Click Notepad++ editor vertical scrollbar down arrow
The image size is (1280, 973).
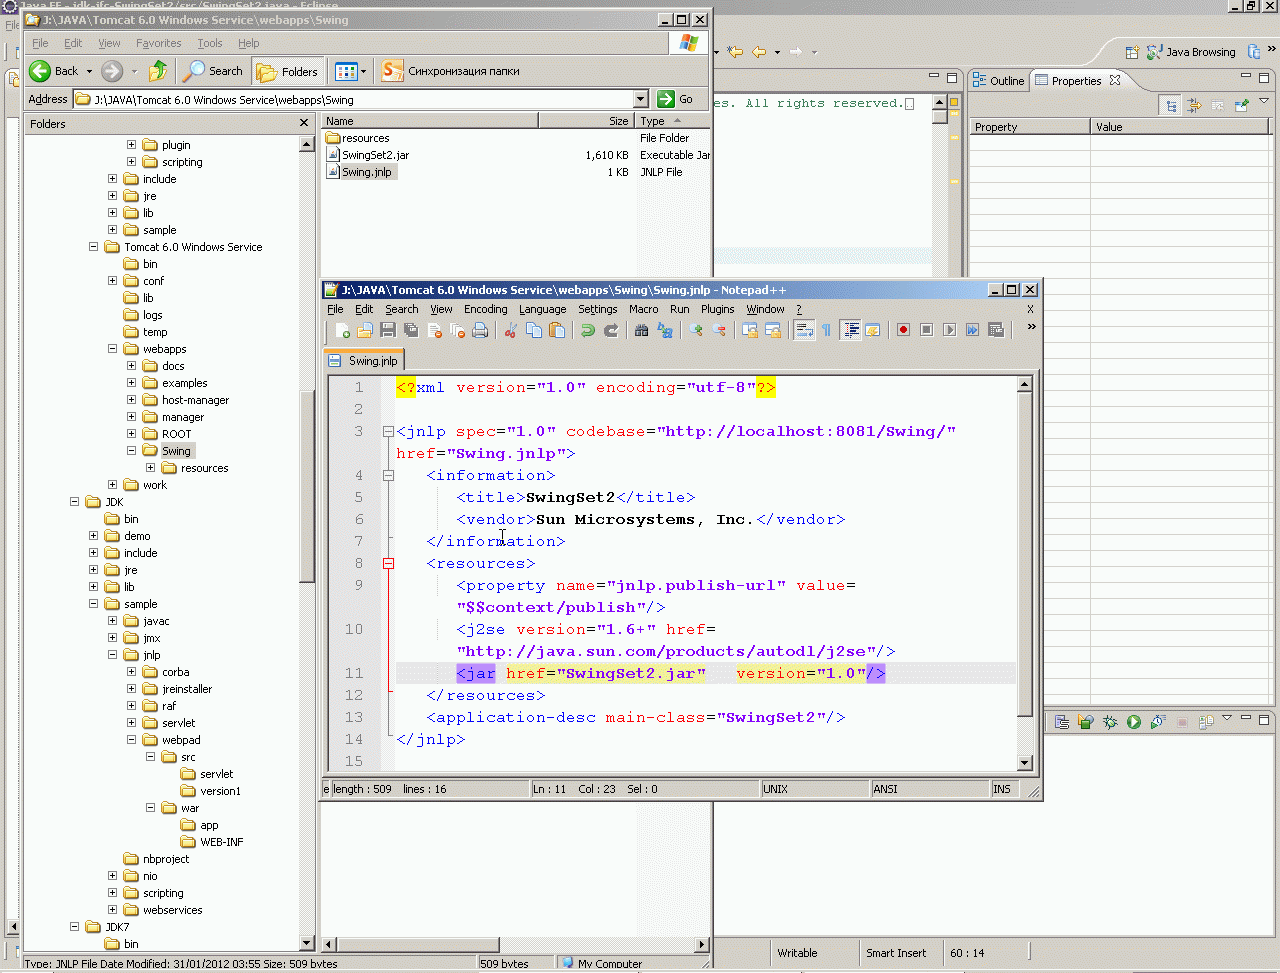click(1024, 763)
